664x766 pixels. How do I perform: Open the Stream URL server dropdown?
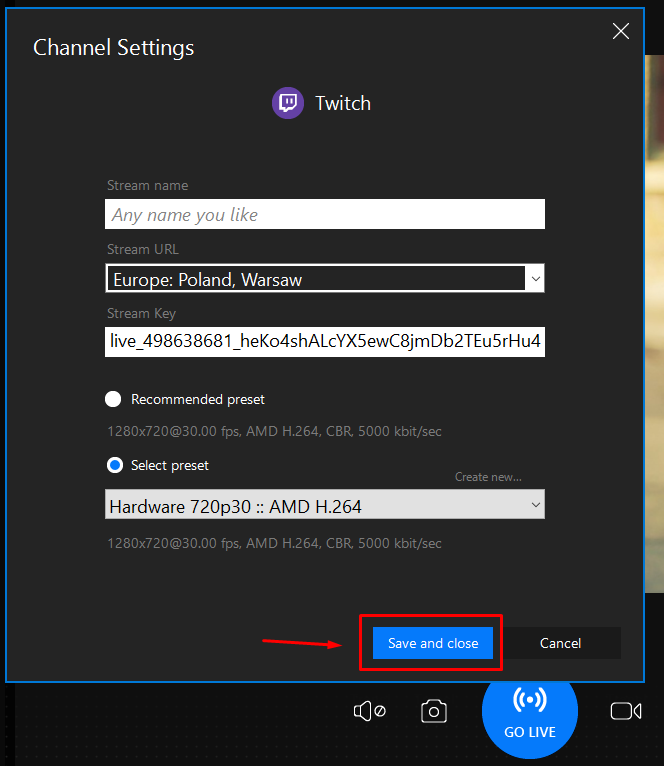[x=325, y=278]
